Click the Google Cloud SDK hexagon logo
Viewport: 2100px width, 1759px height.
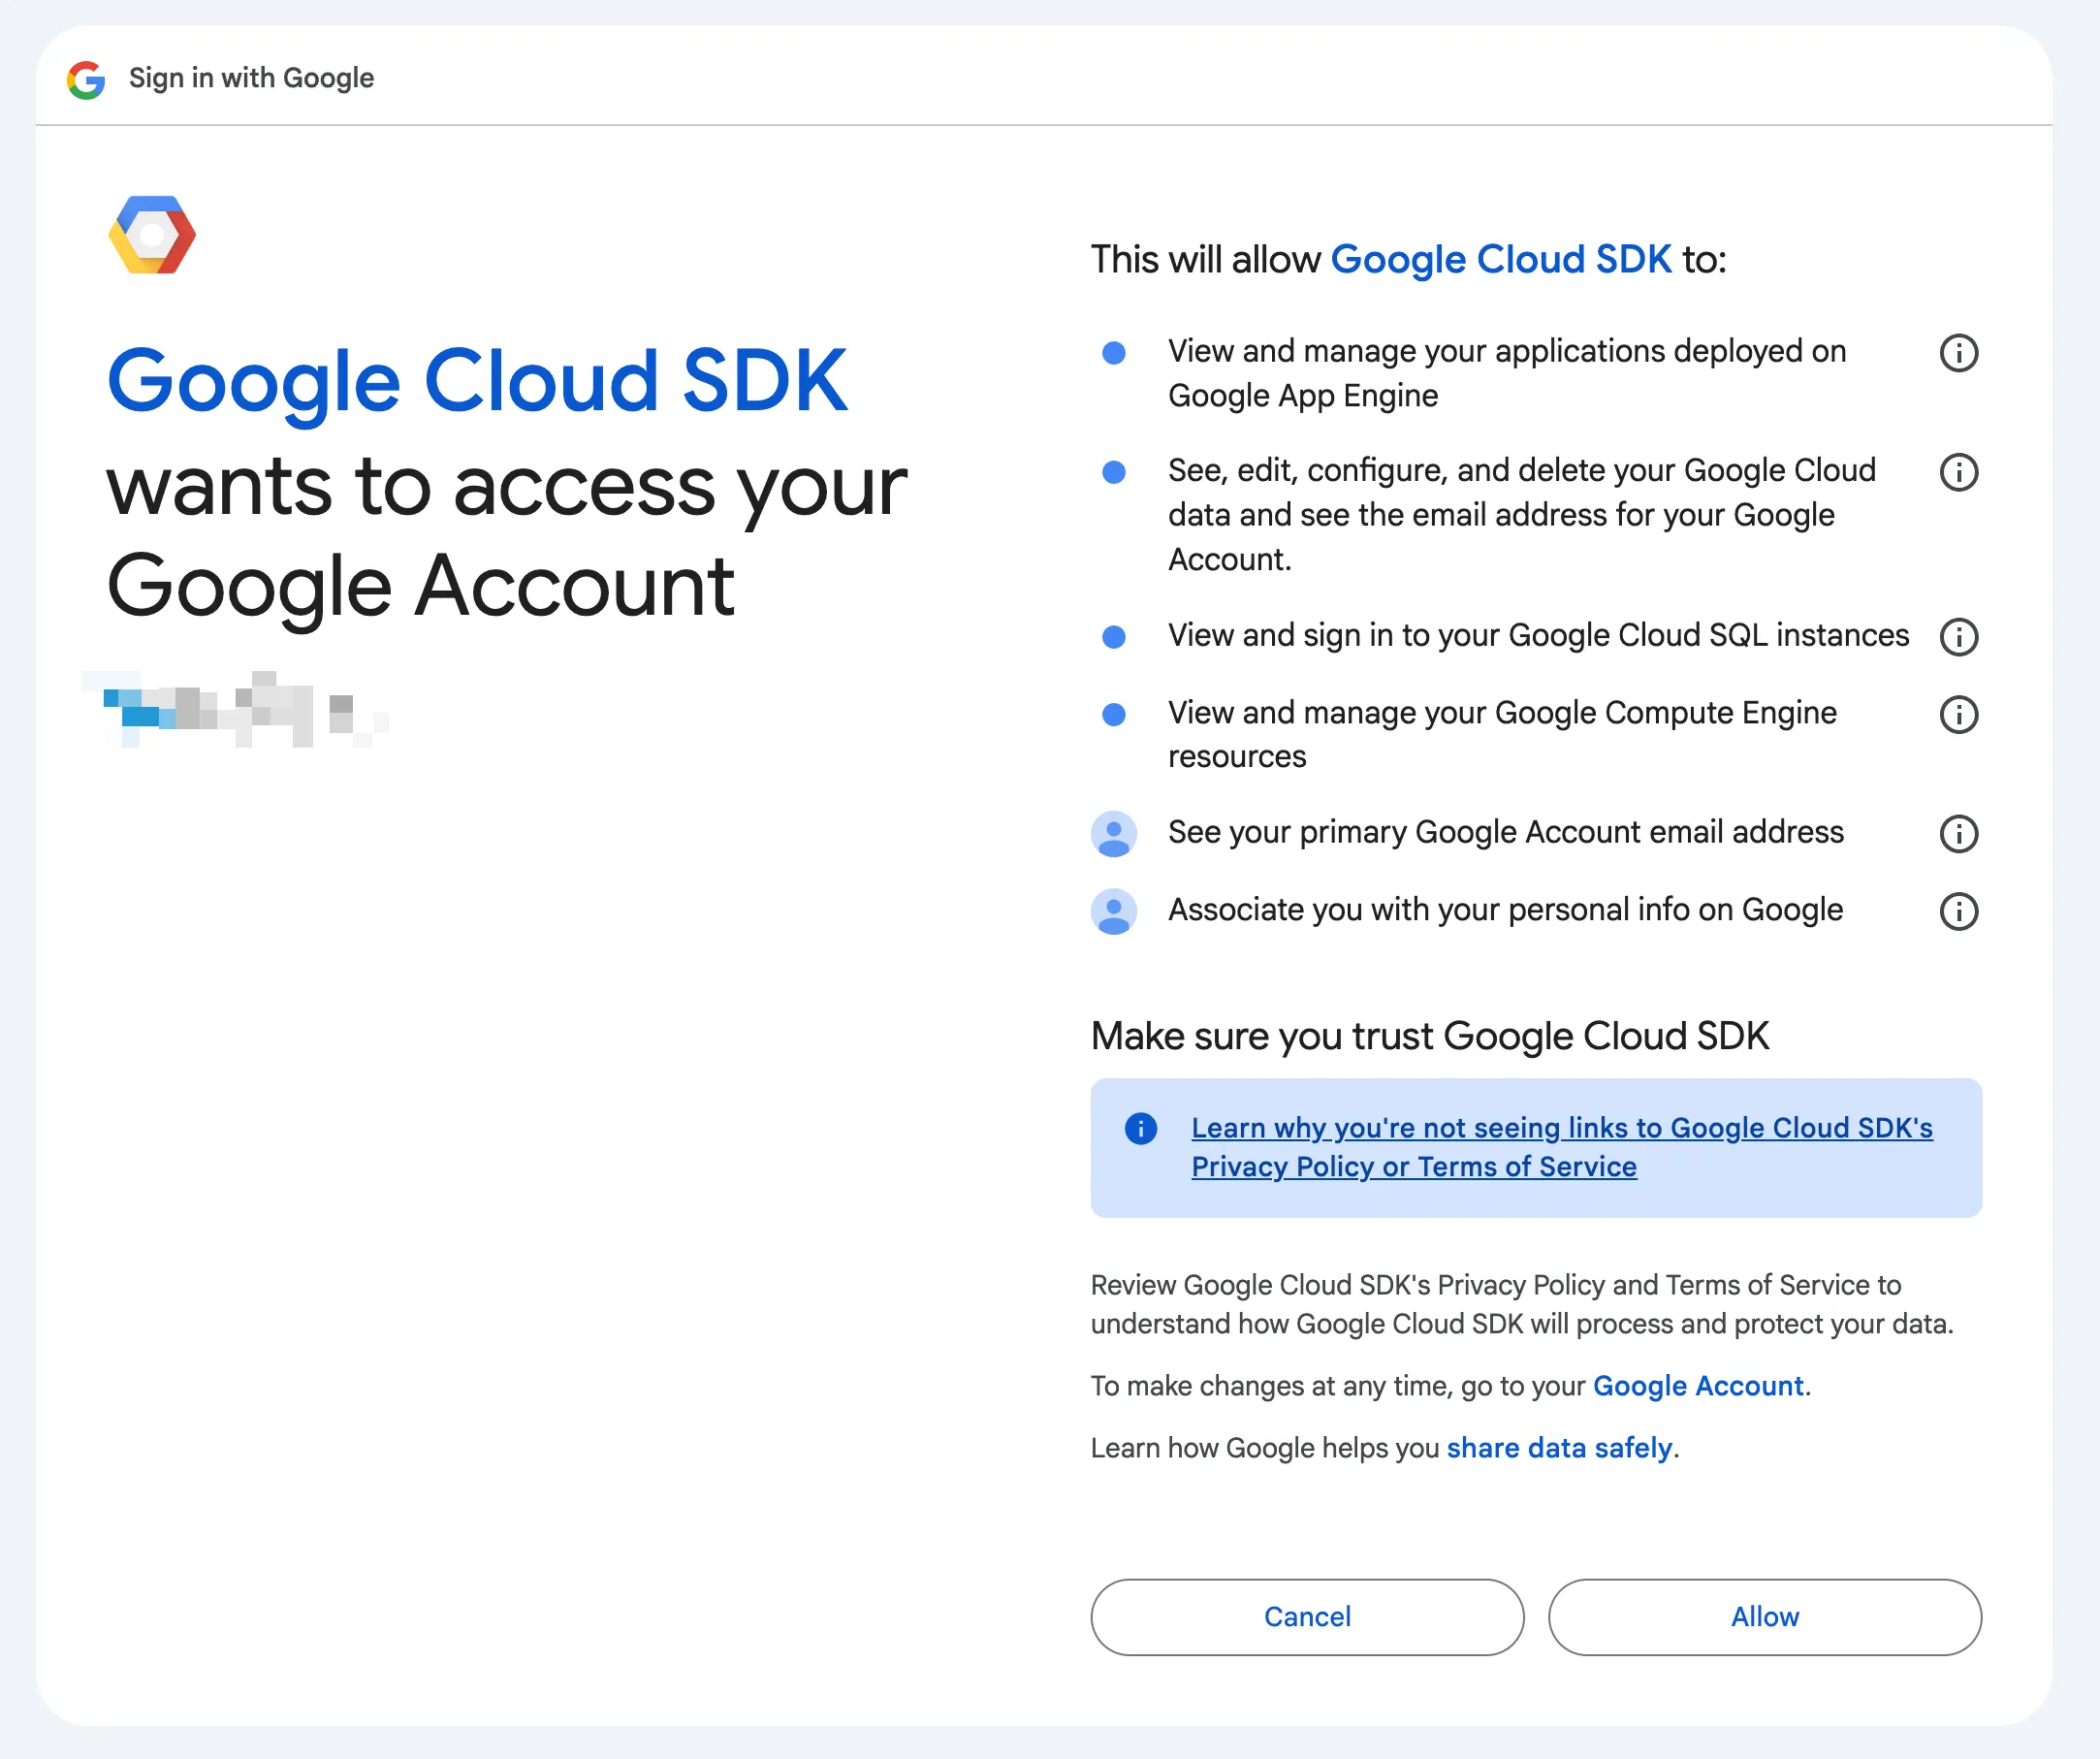click(152, 235)
